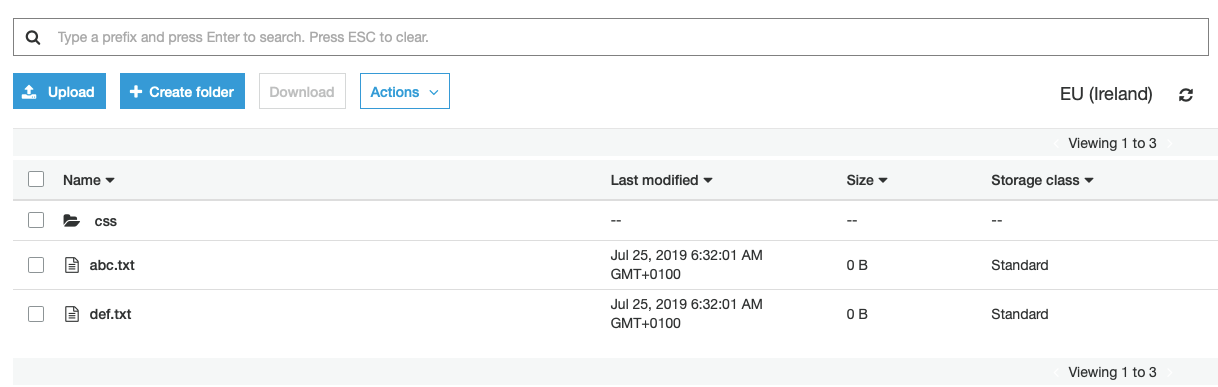Go to next page arrow in bottom pager
This screenshot has height=387, width=1218.
click(1171, 373)
